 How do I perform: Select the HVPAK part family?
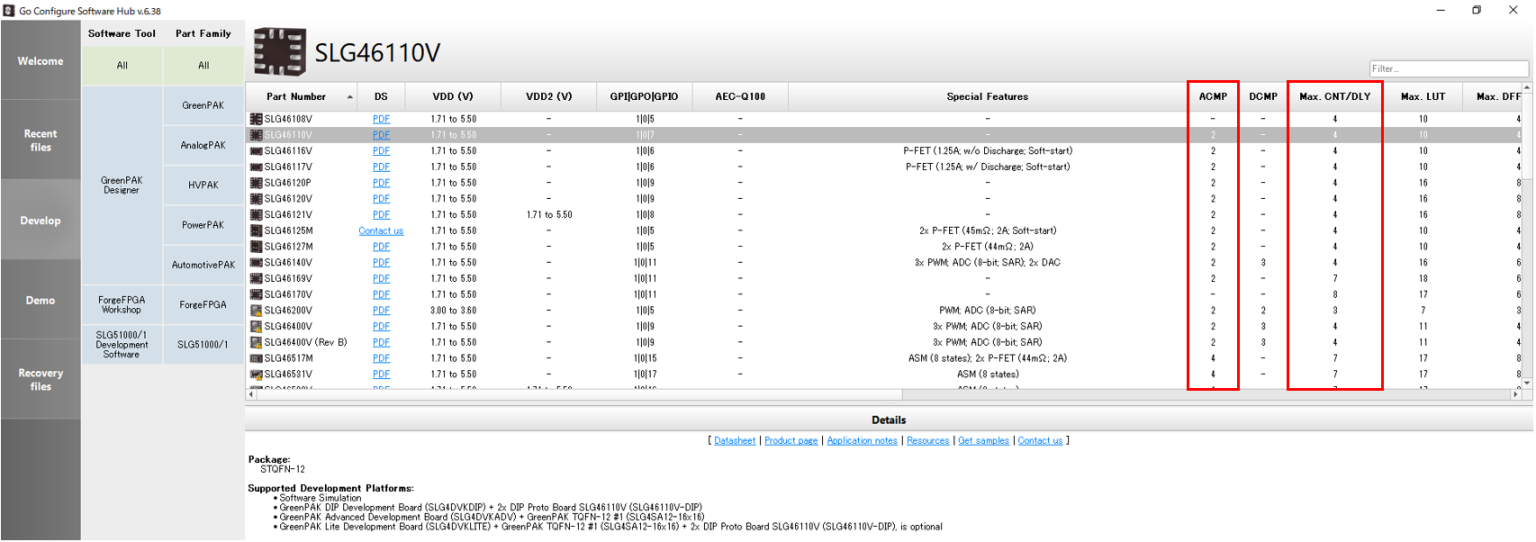(x=203, y=185)
